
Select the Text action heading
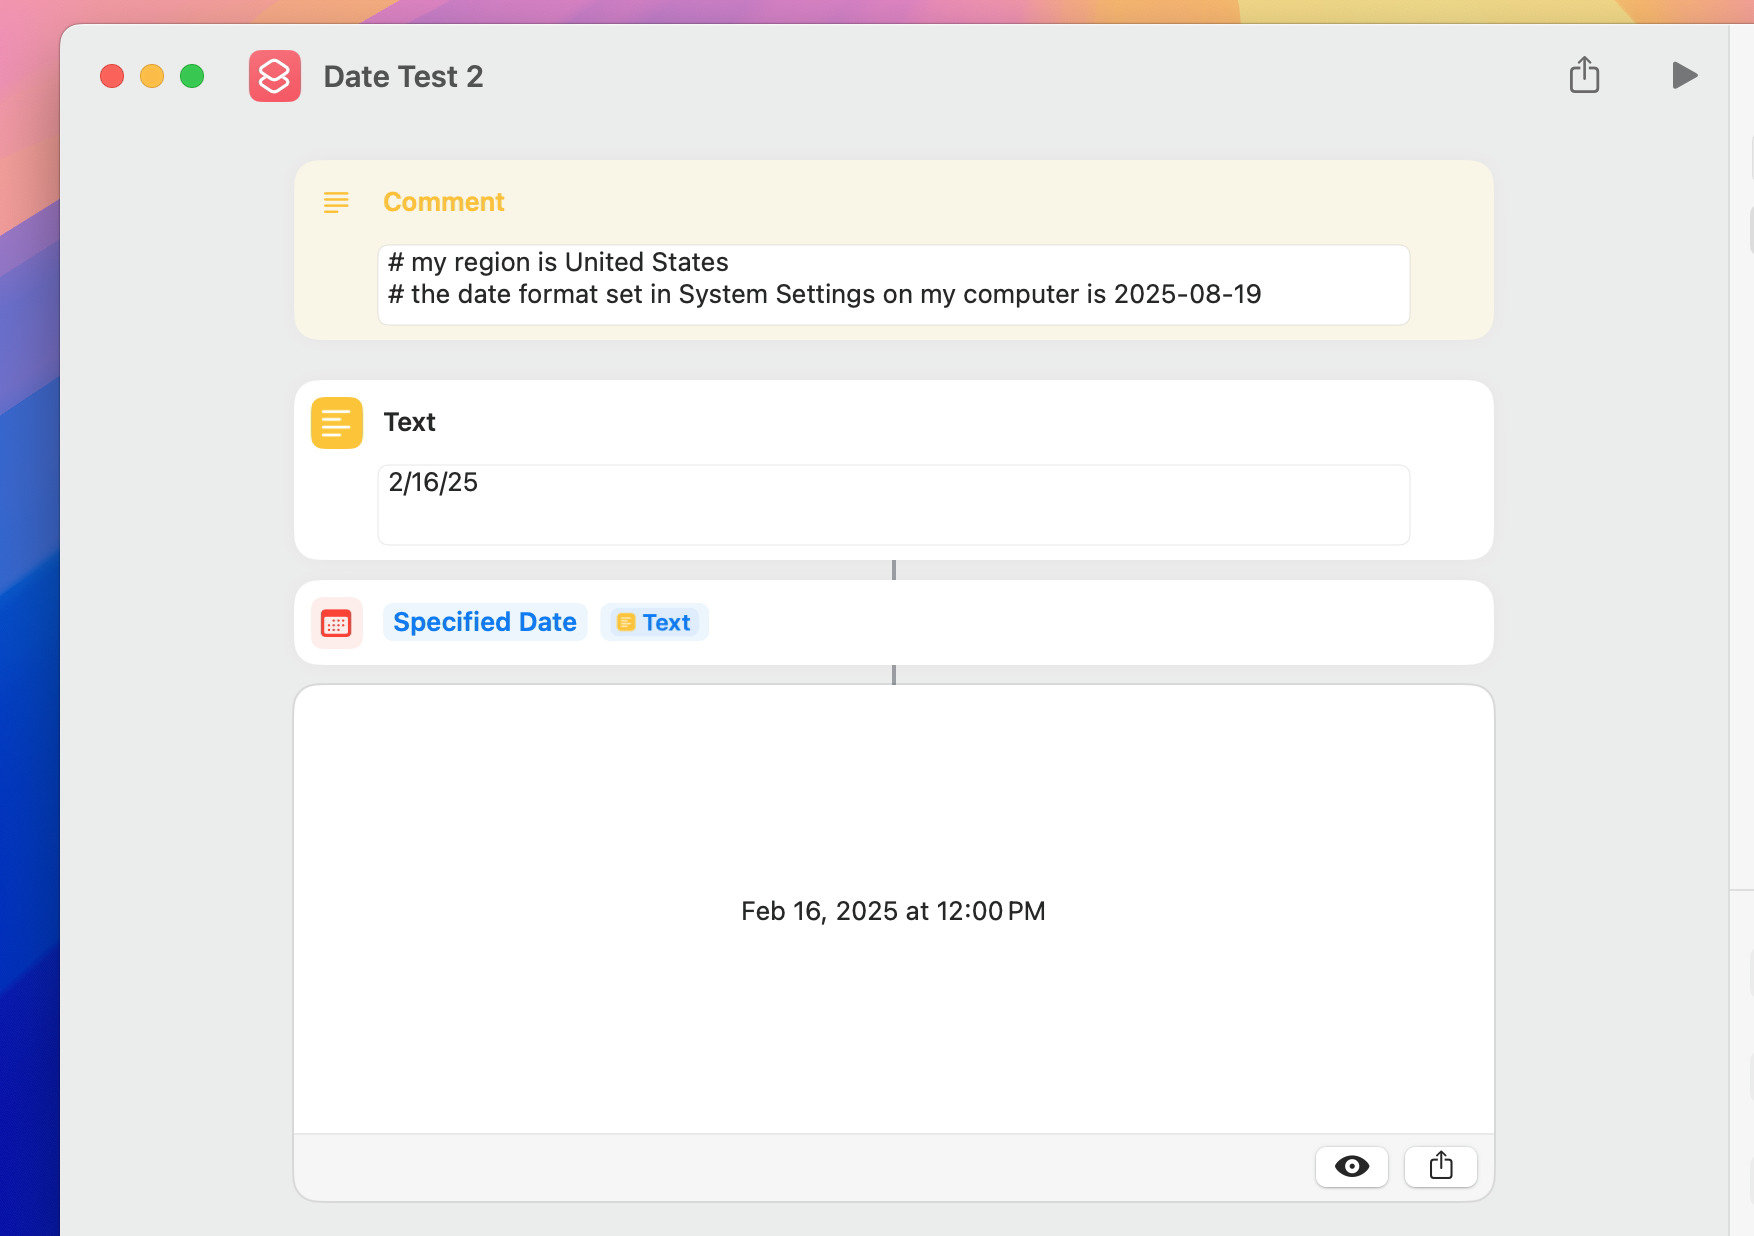click(410, 422)
